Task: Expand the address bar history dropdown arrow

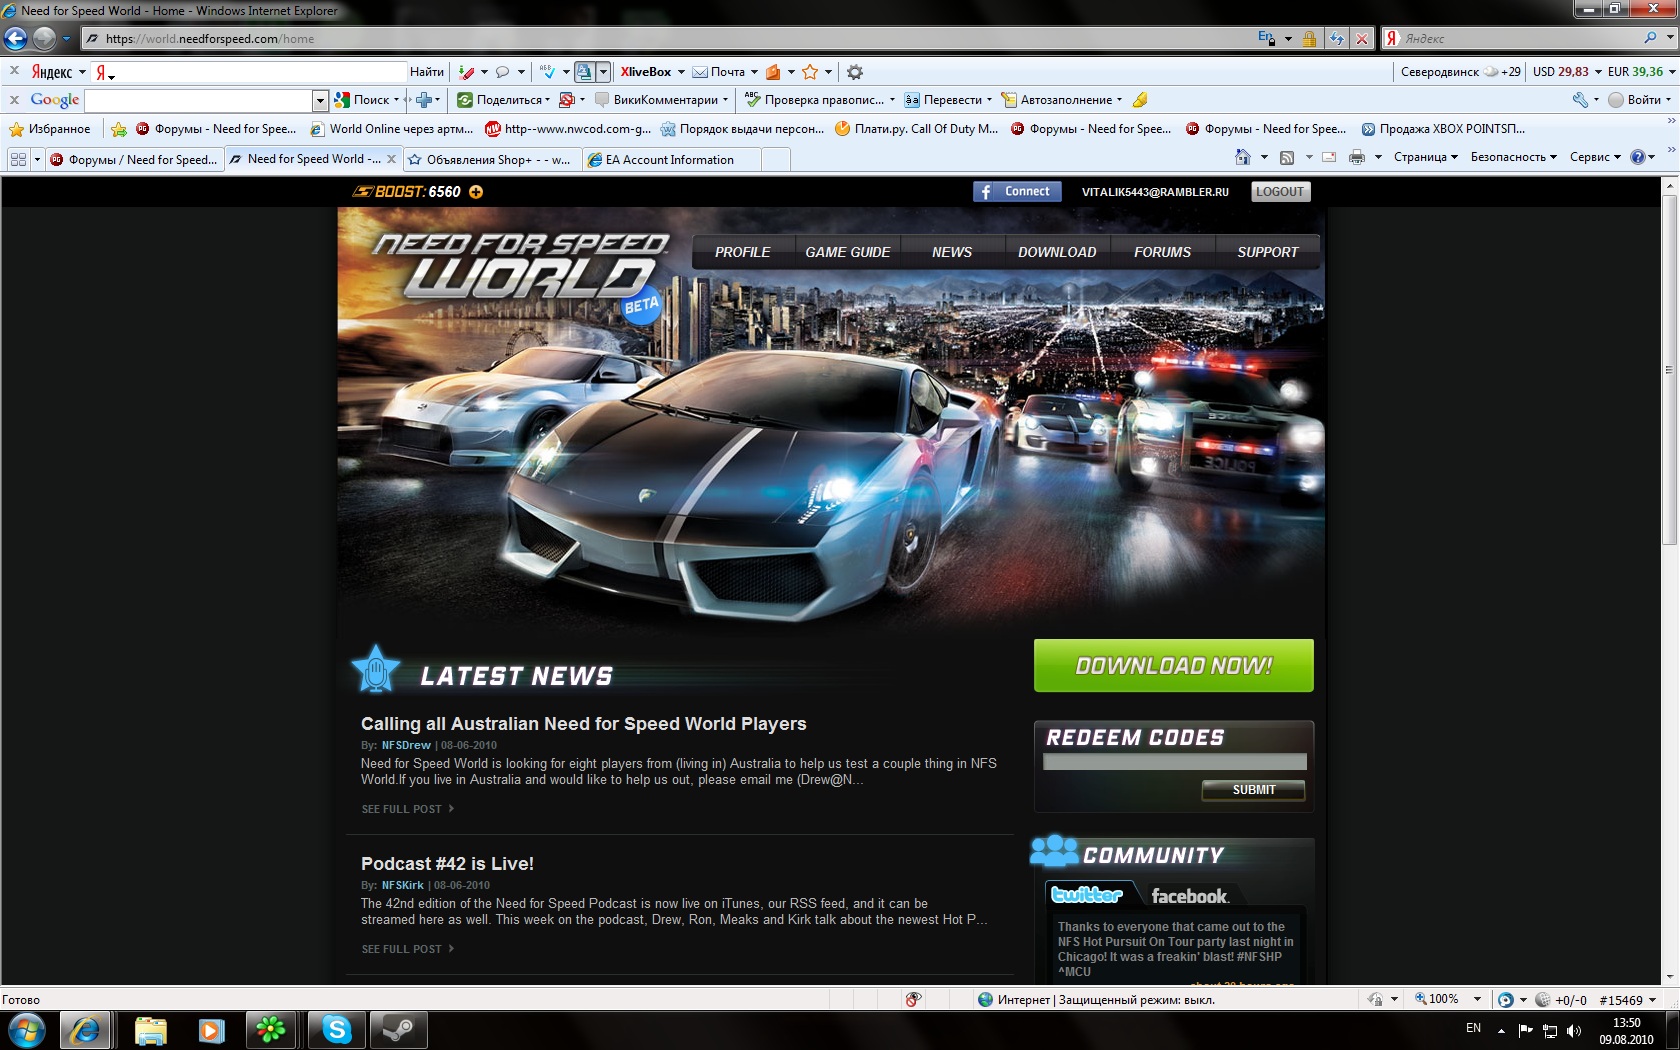Action: 1287,39
